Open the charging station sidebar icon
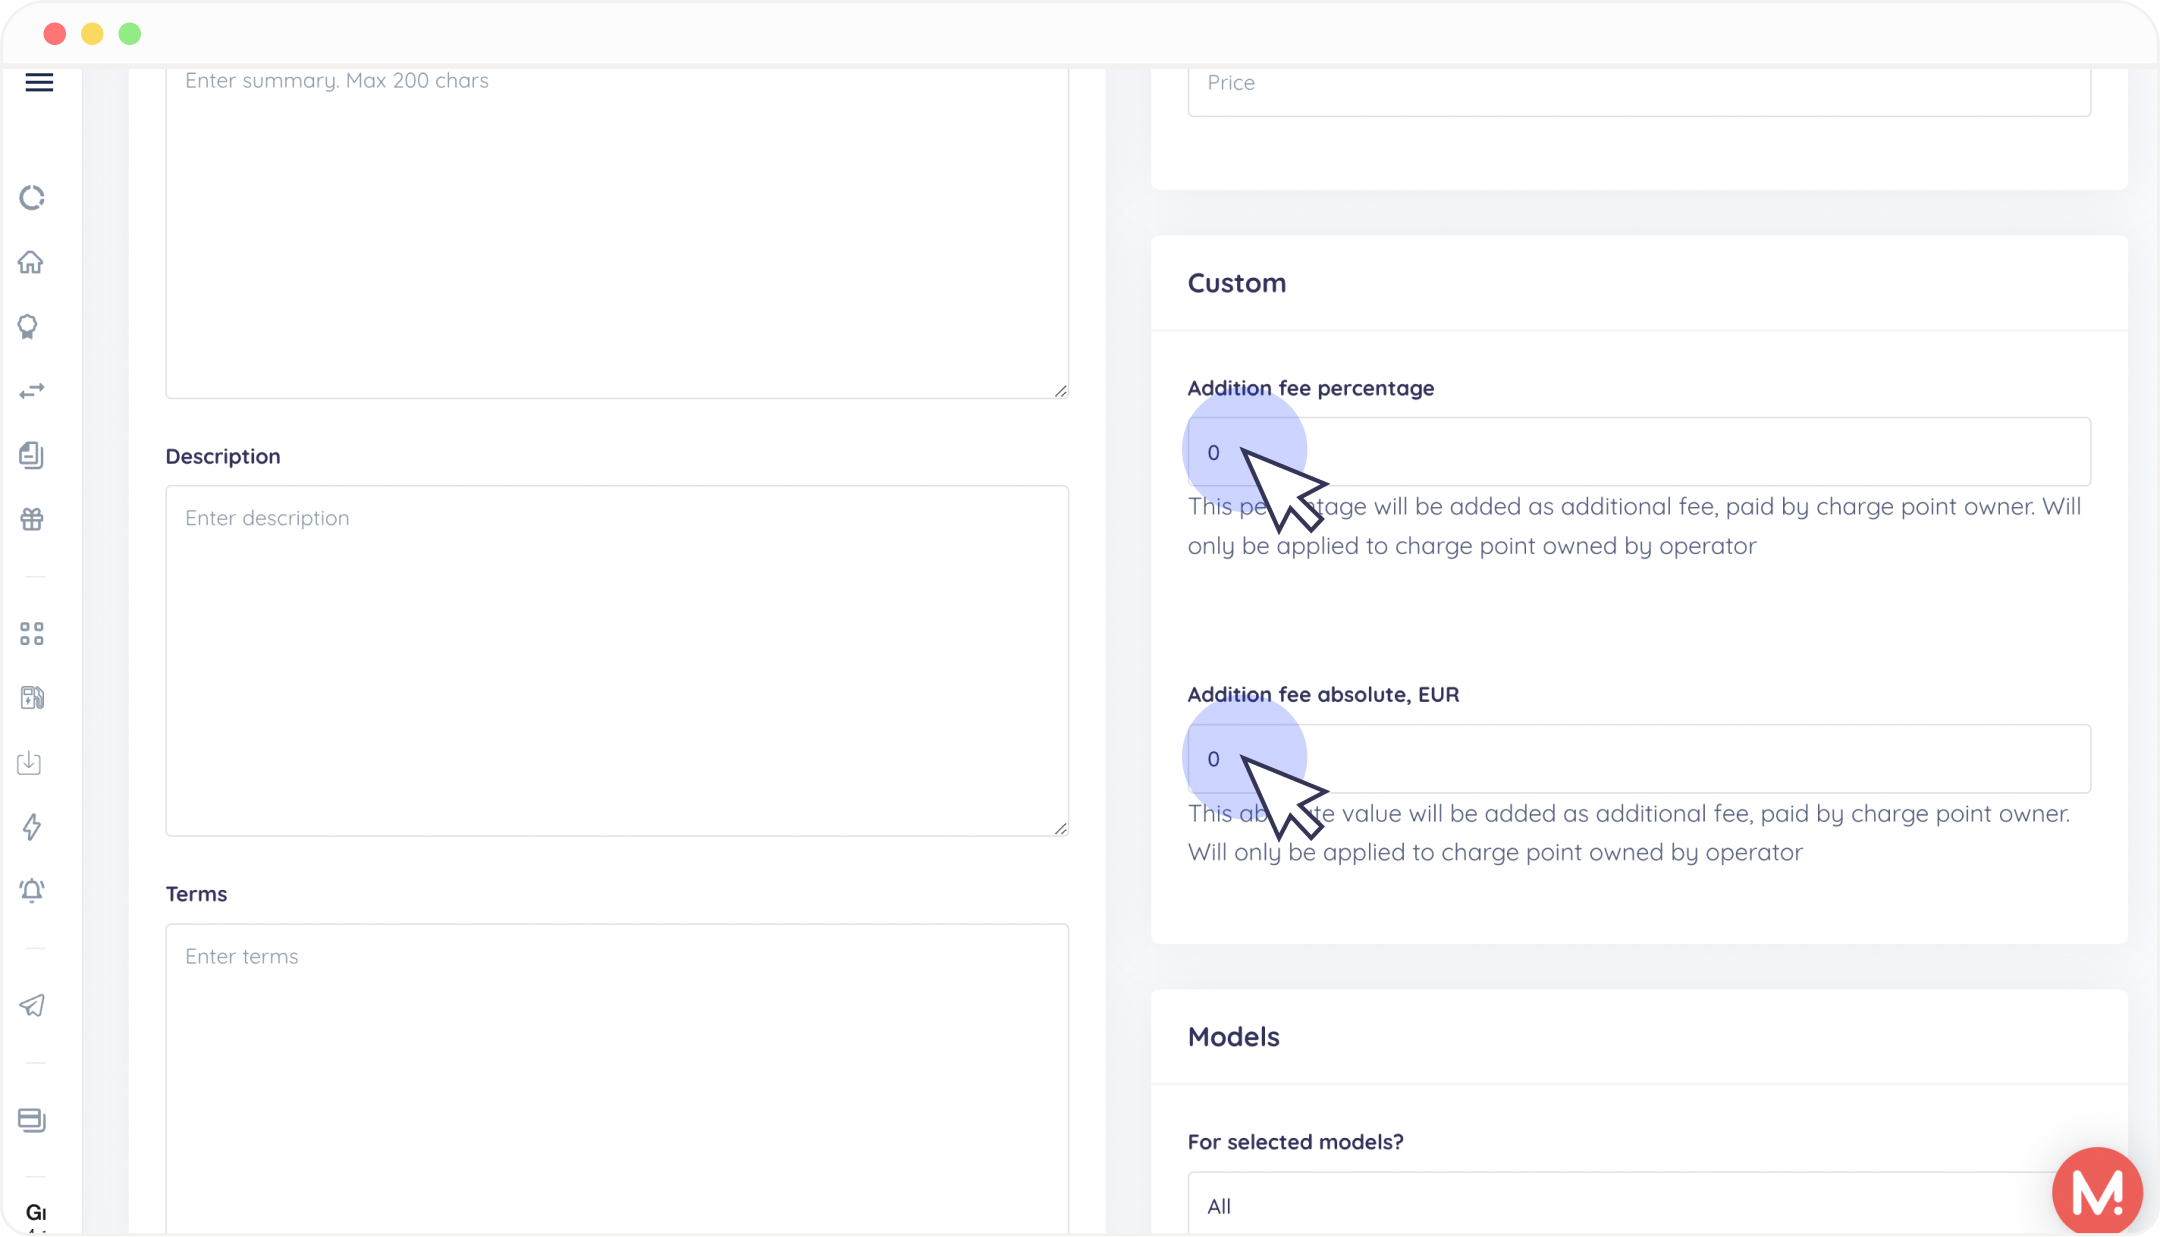Viewport: 2161px width, 1237px height. [x=32, y=698]
